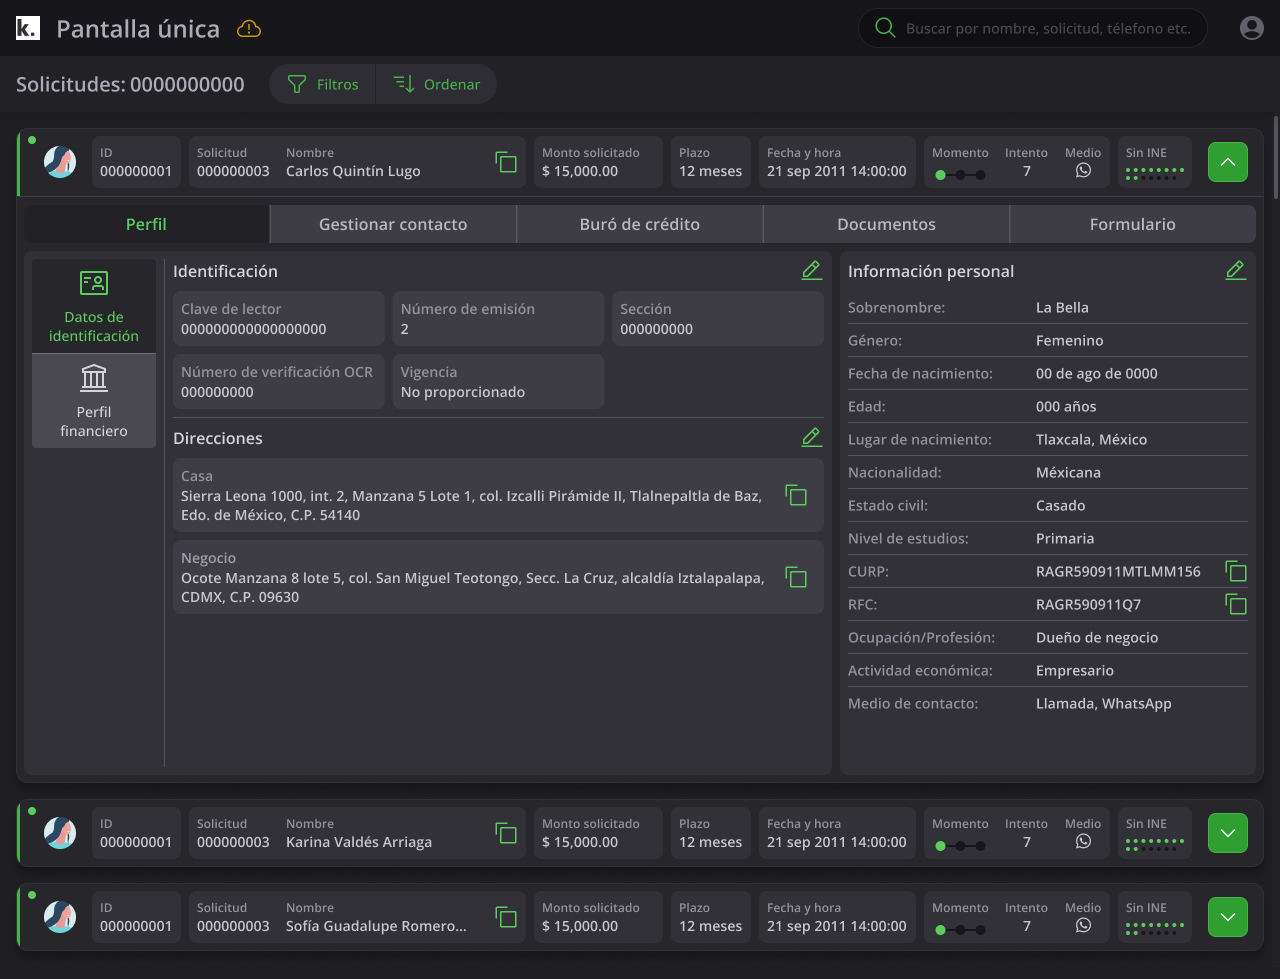This screenshot has width=1280, height=979.
Task: Edit the Identificación section
Action: [811, 270]
